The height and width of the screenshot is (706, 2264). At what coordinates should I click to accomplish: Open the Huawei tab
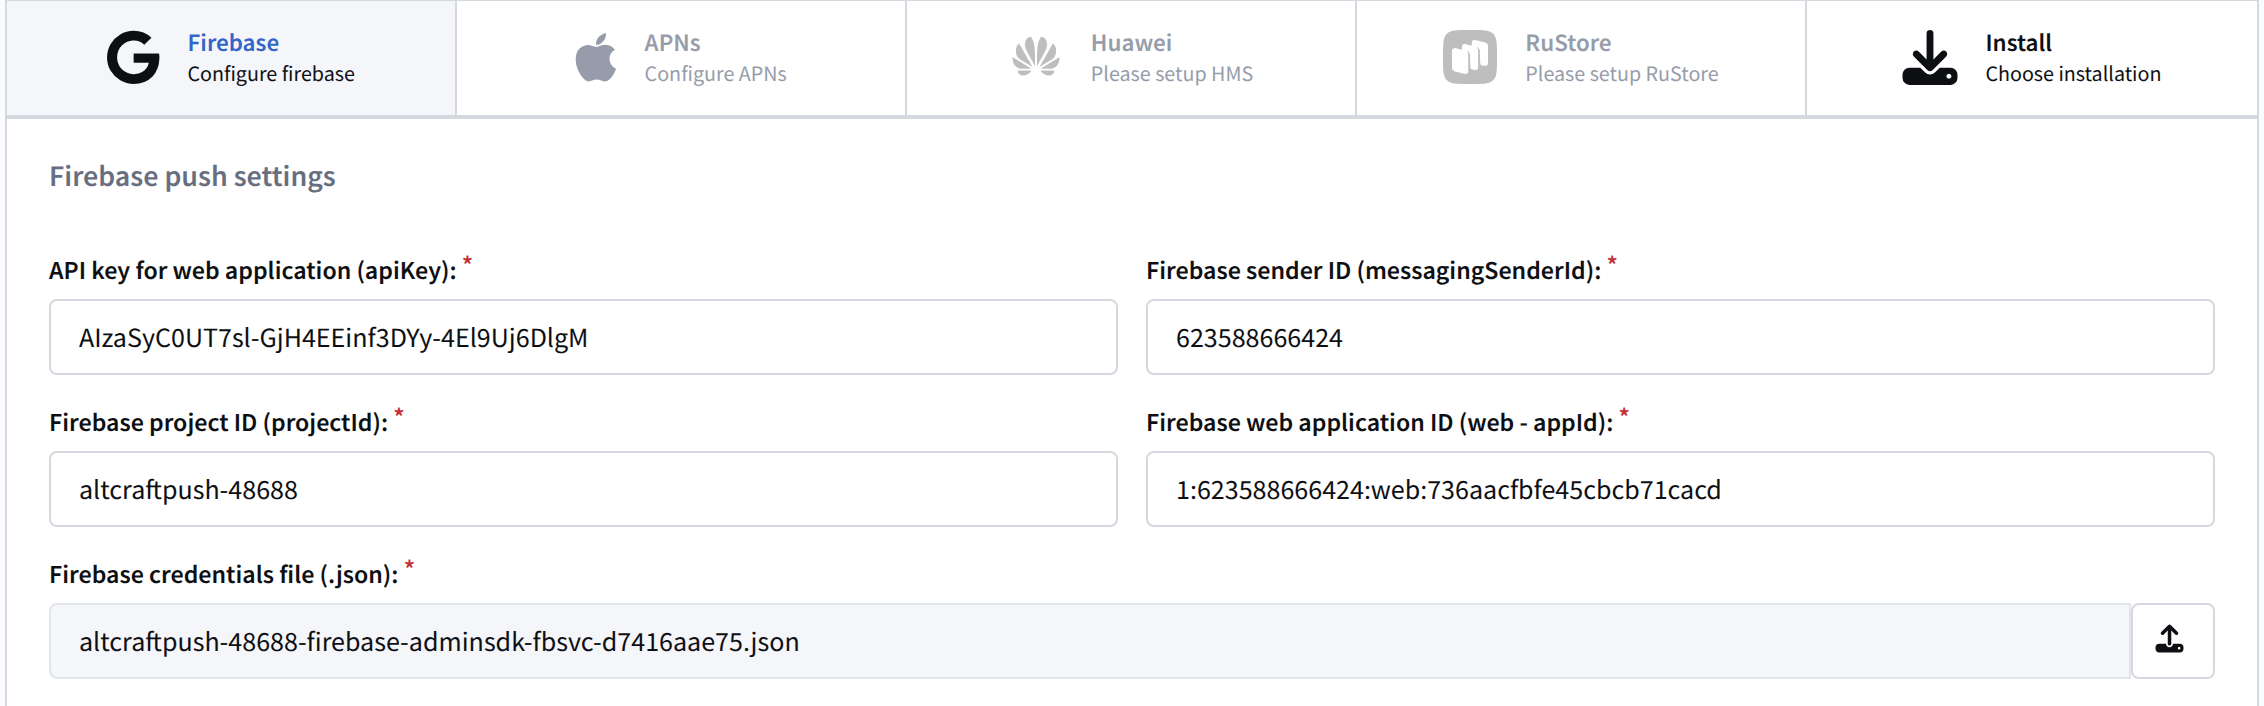tap(1131, 58)
